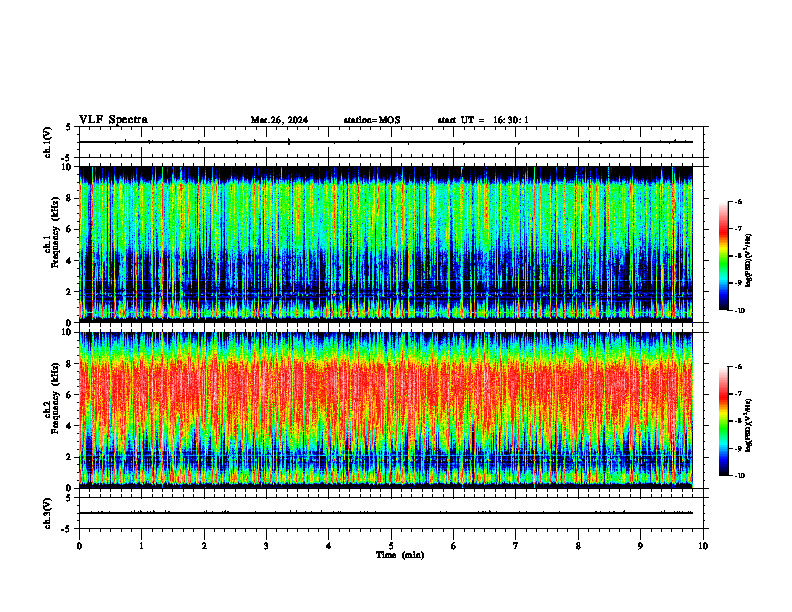Click inside the ch.1 spectrogram panel
The image size is (792, 612).
pos(386,244)
